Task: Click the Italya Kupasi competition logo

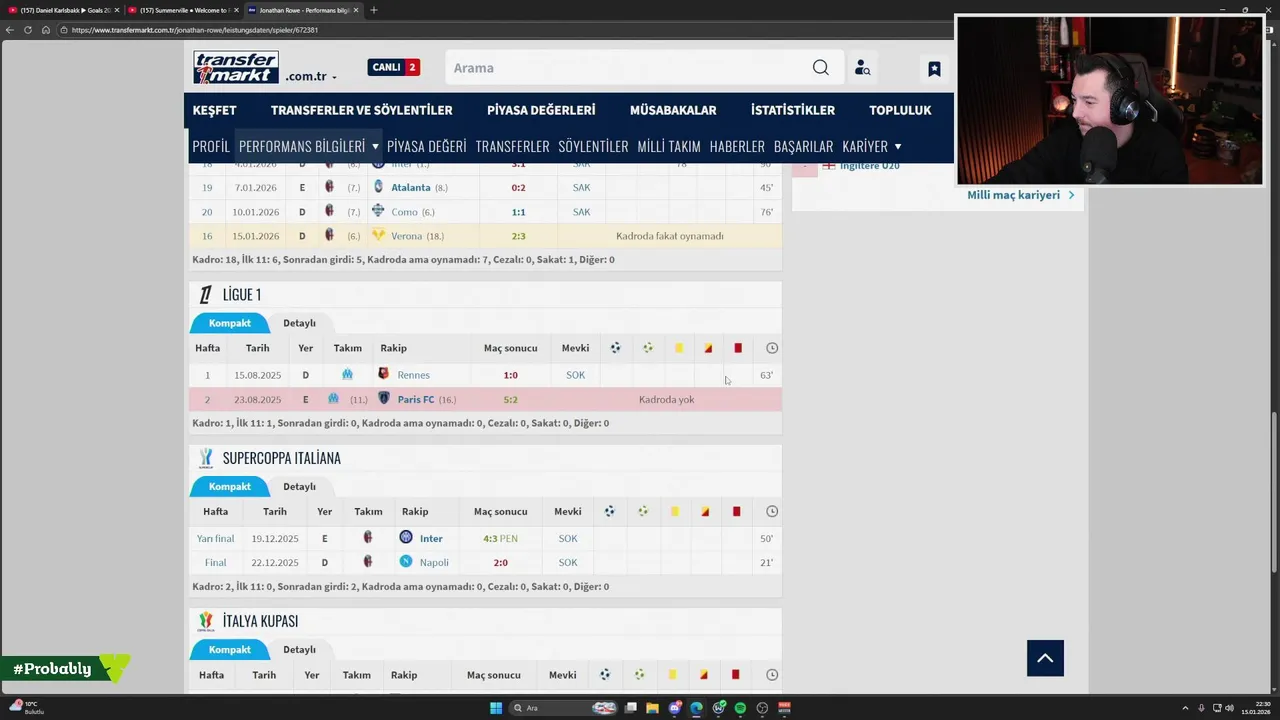Action: (205, 621)
